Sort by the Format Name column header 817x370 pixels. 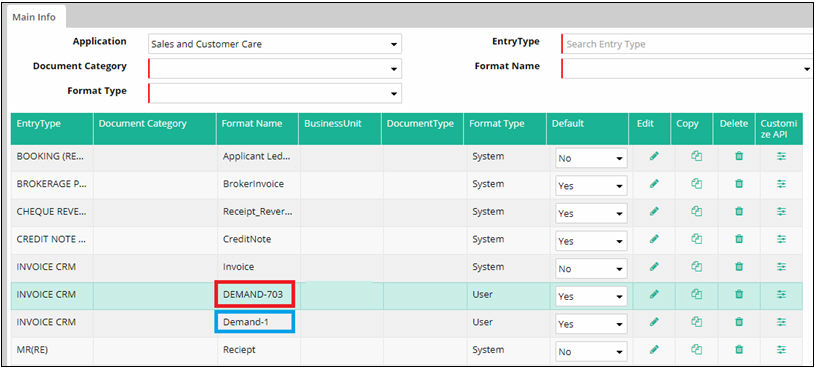[x=252, y=124]
